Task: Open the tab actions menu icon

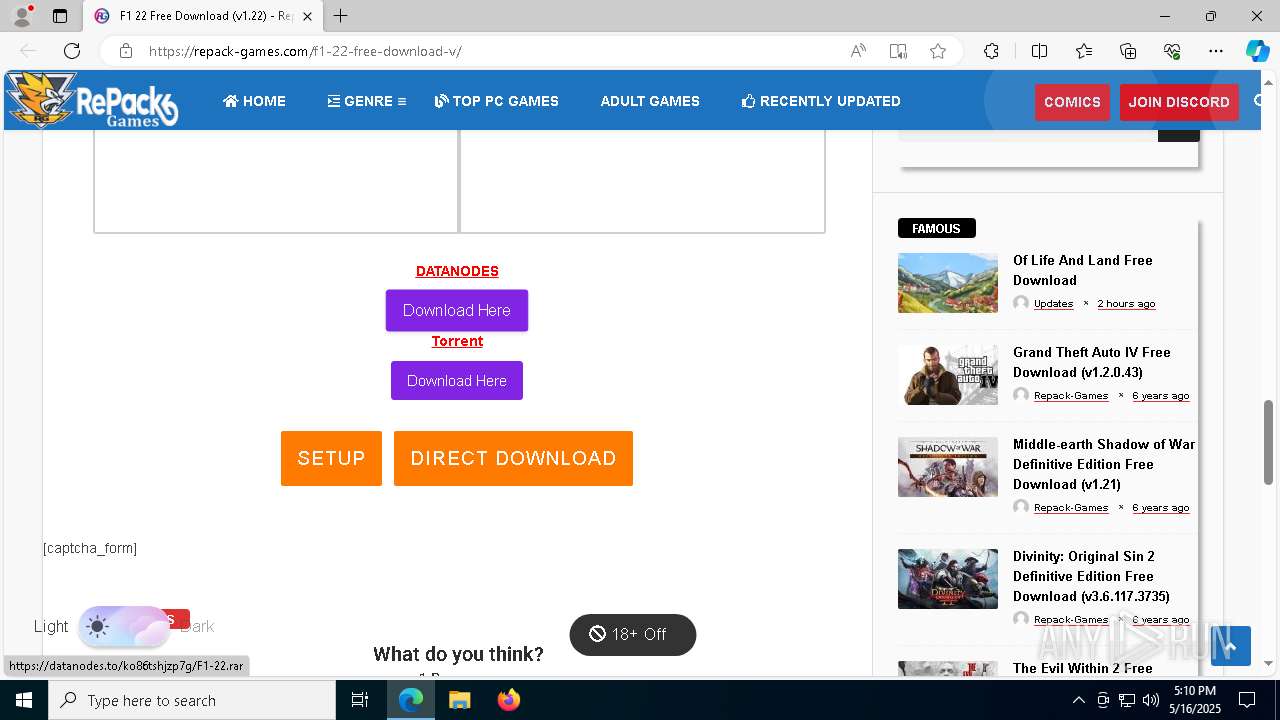Action: tap(60, 16)
